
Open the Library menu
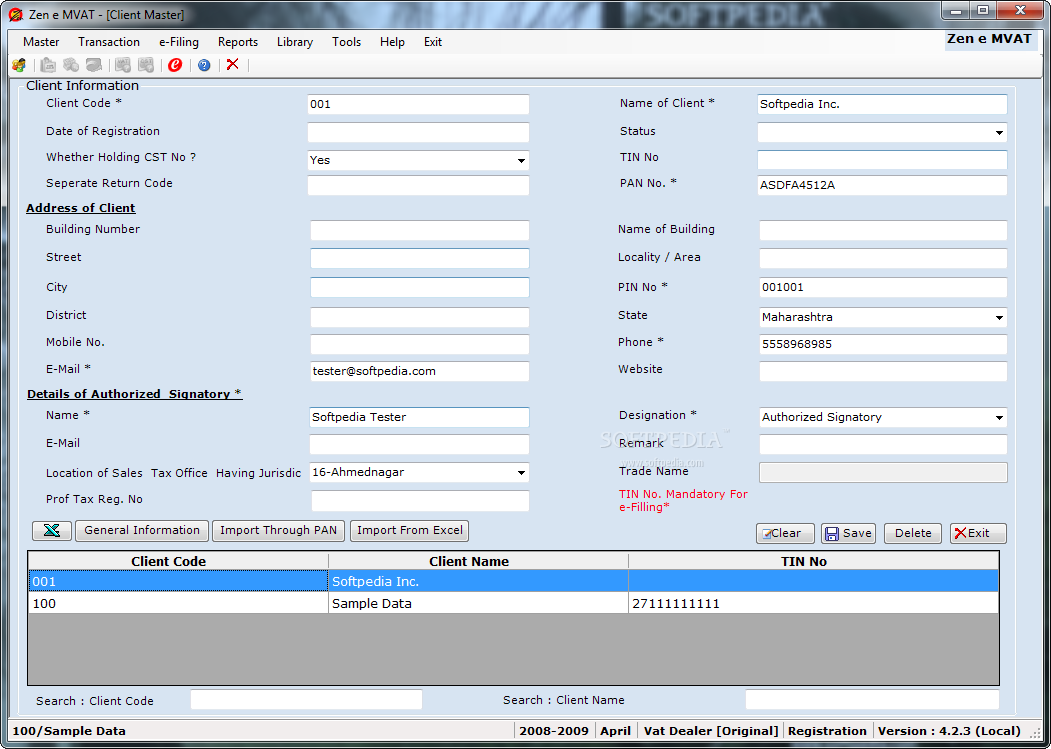point(295,42)
